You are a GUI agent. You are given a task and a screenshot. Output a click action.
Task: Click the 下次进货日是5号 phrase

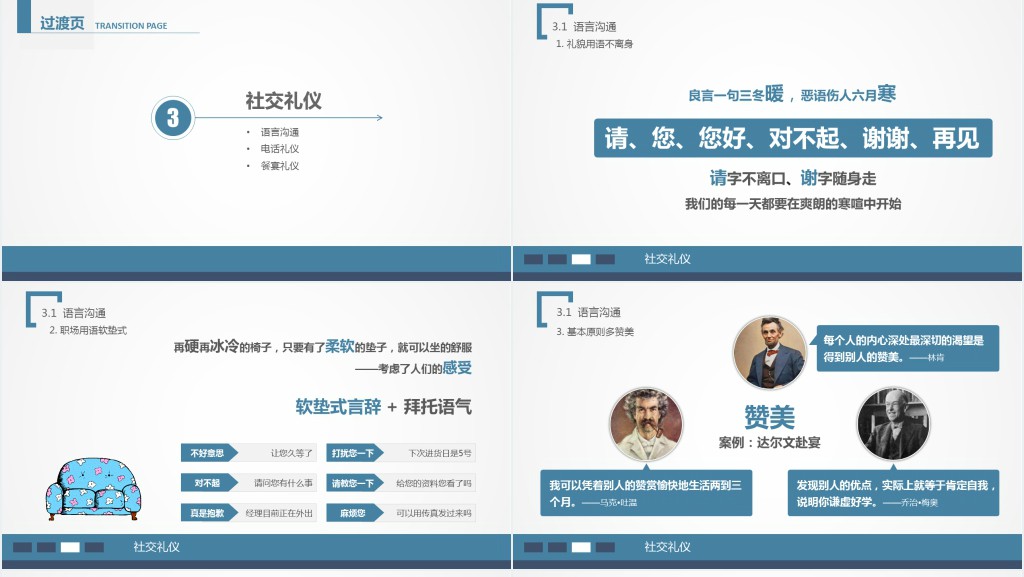(x=440, y=453)
